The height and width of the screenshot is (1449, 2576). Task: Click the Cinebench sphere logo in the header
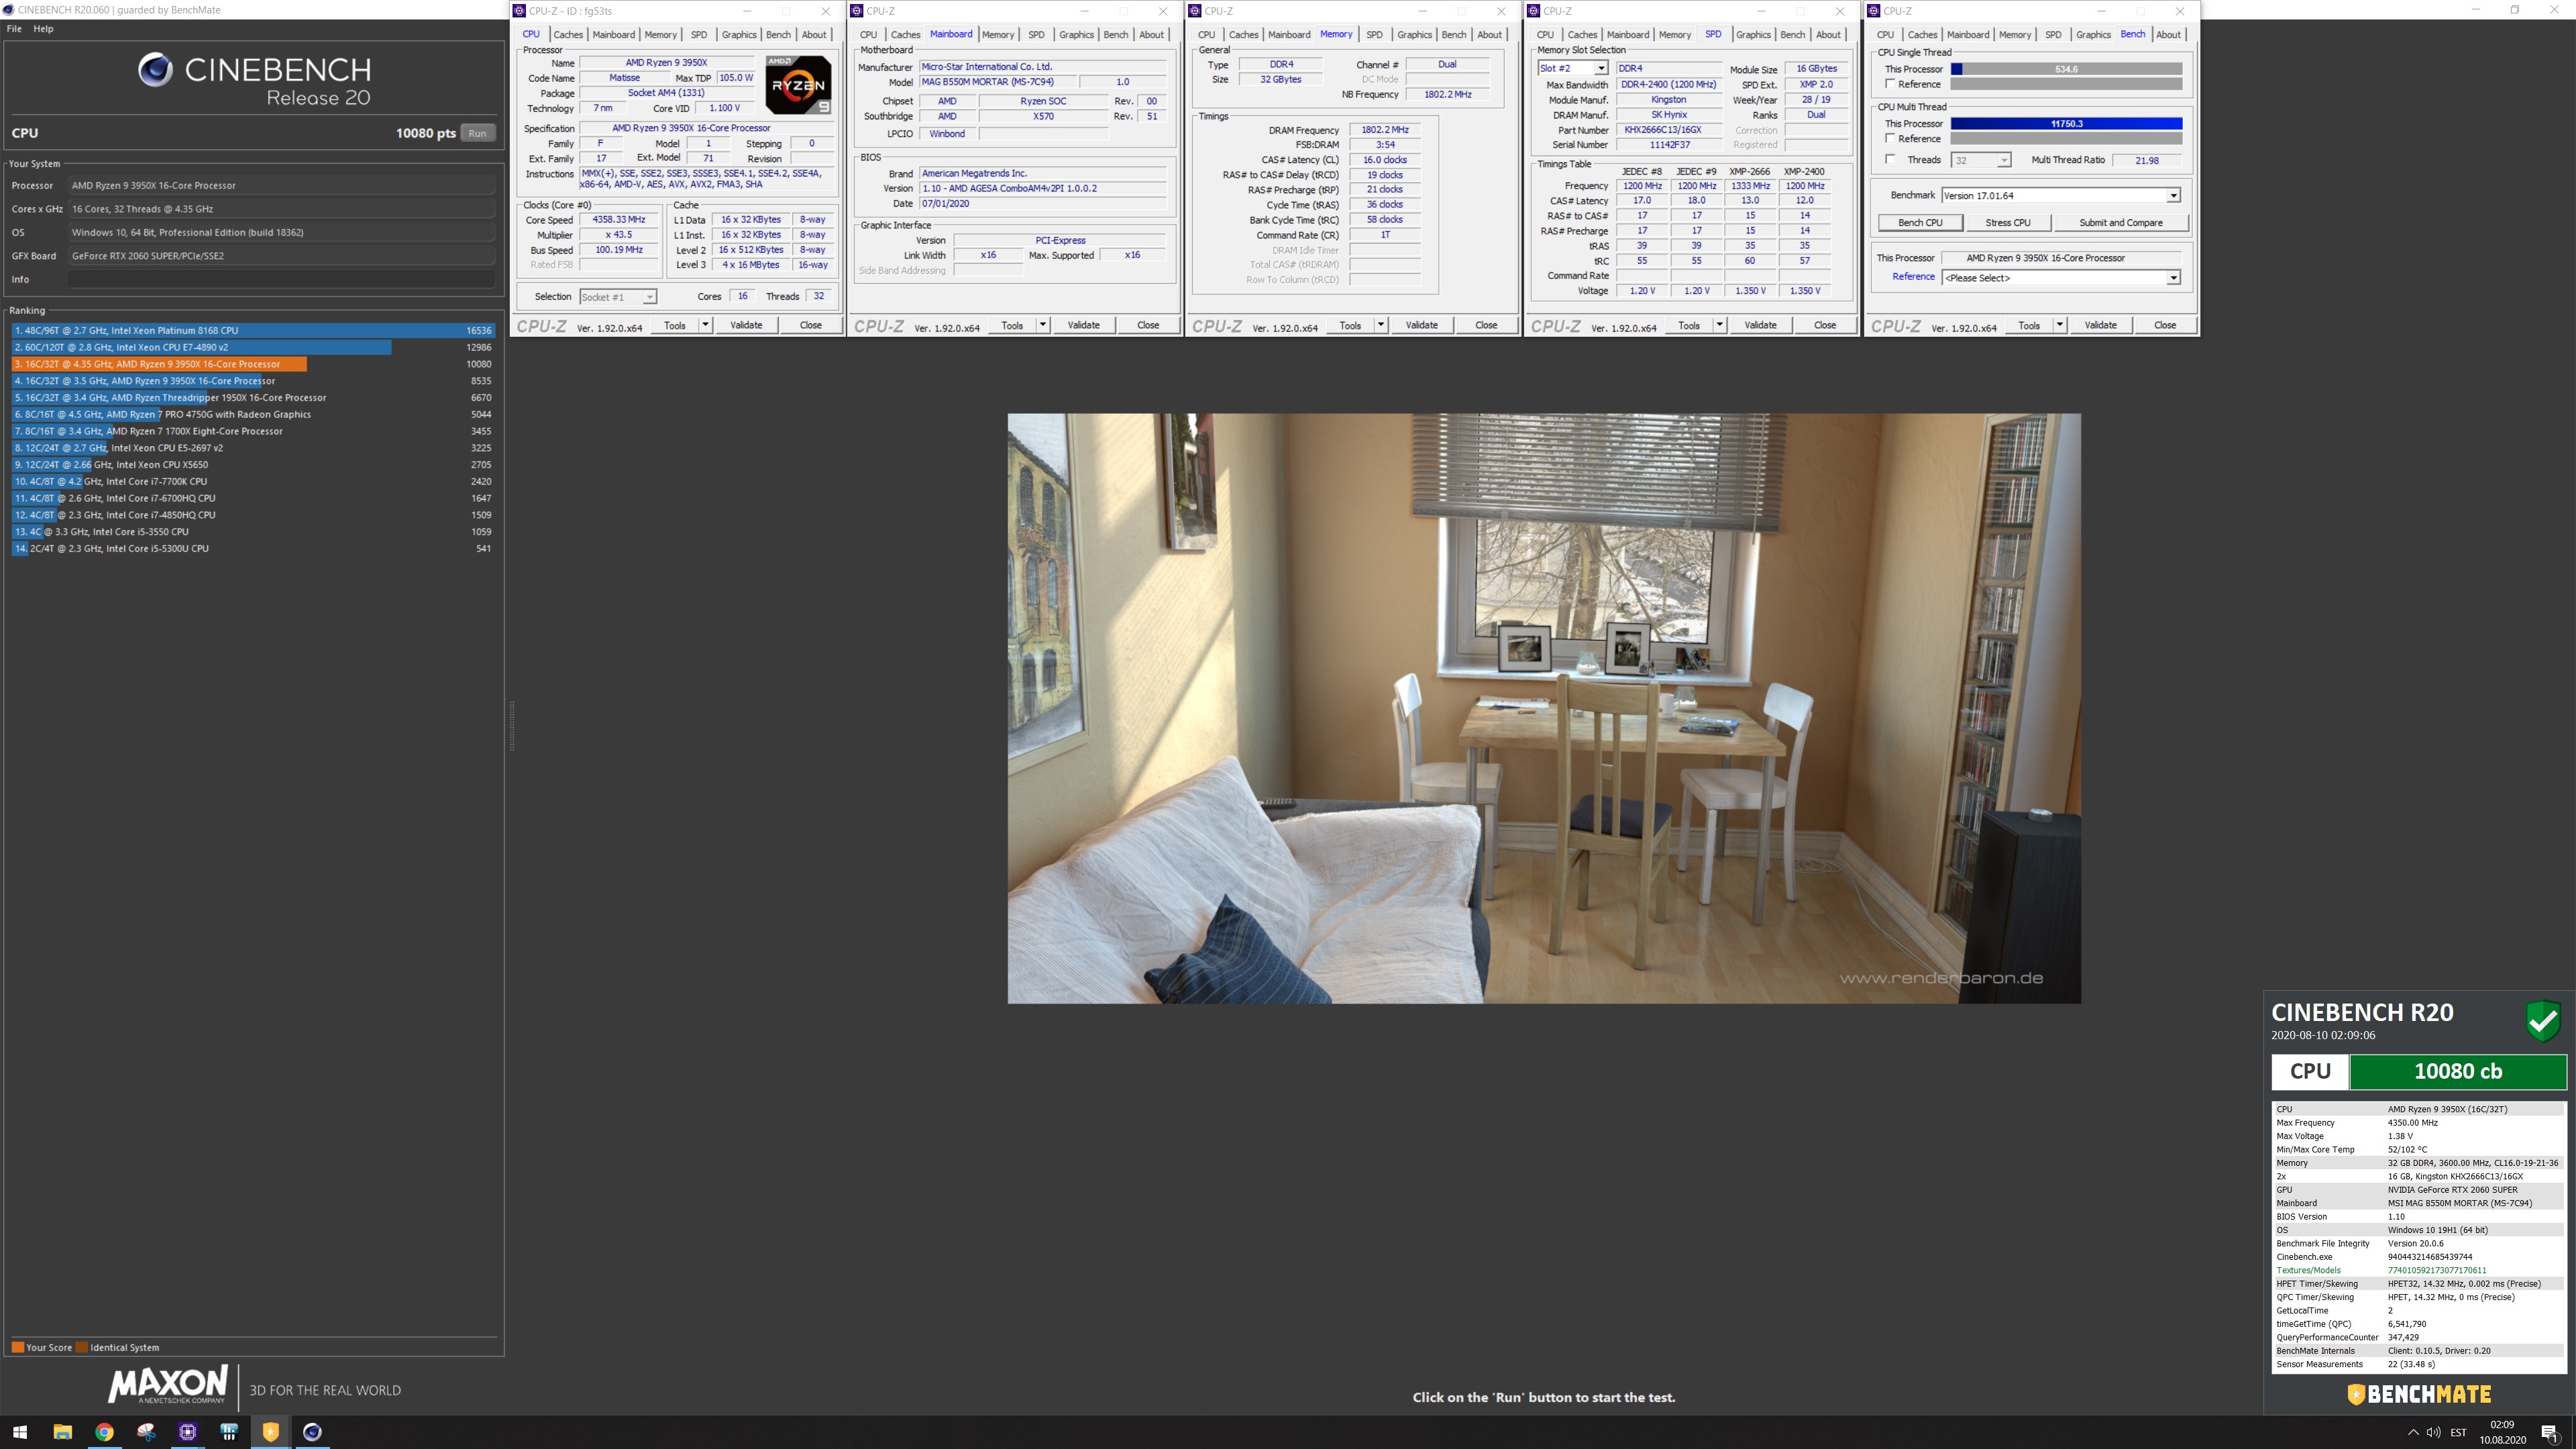[155, 70]
